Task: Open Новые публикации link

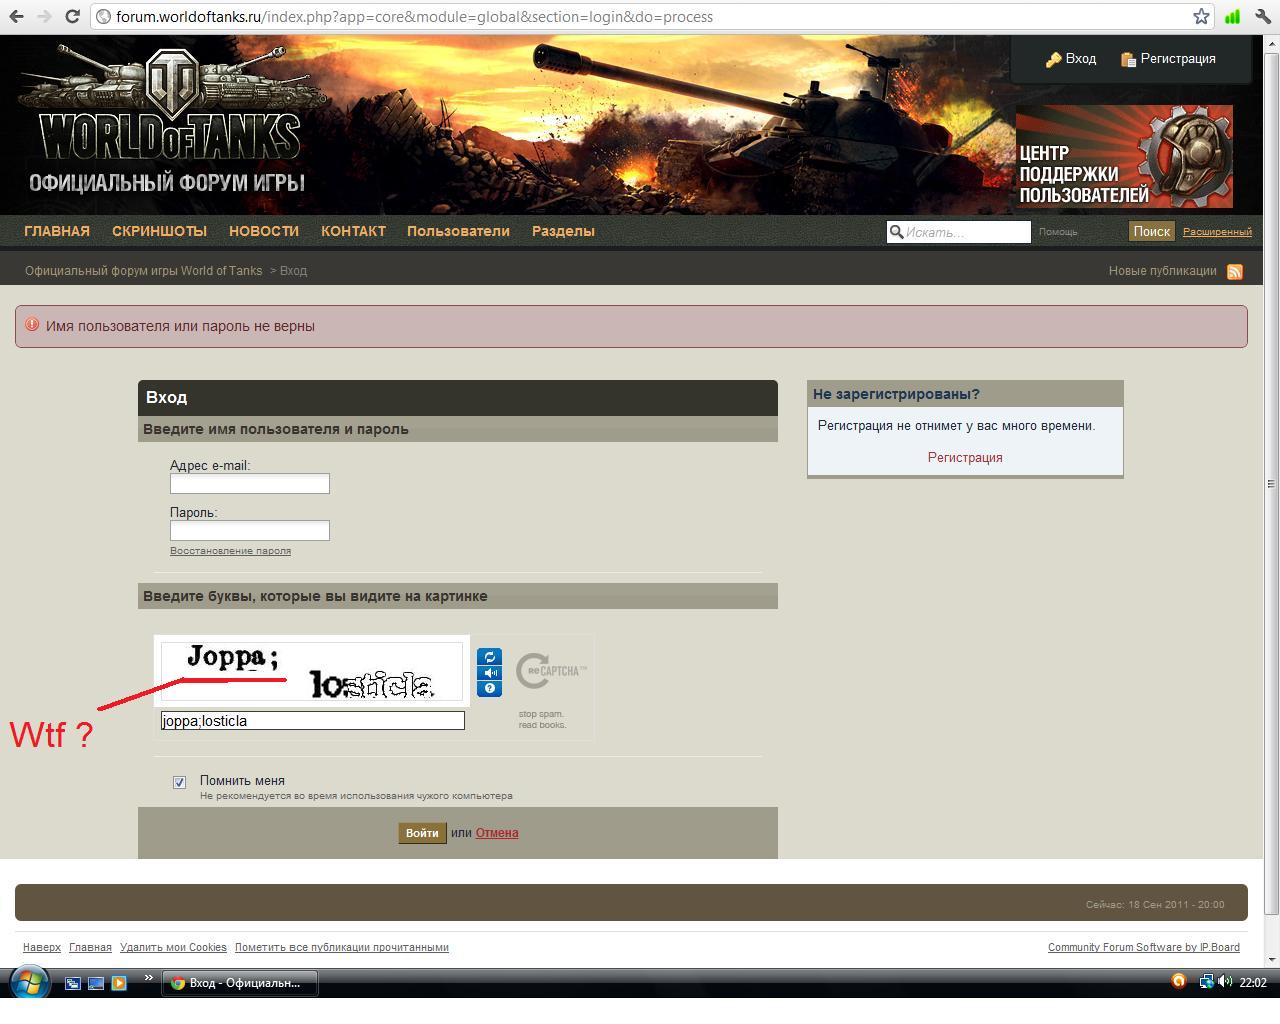Action: [1162, 271]
